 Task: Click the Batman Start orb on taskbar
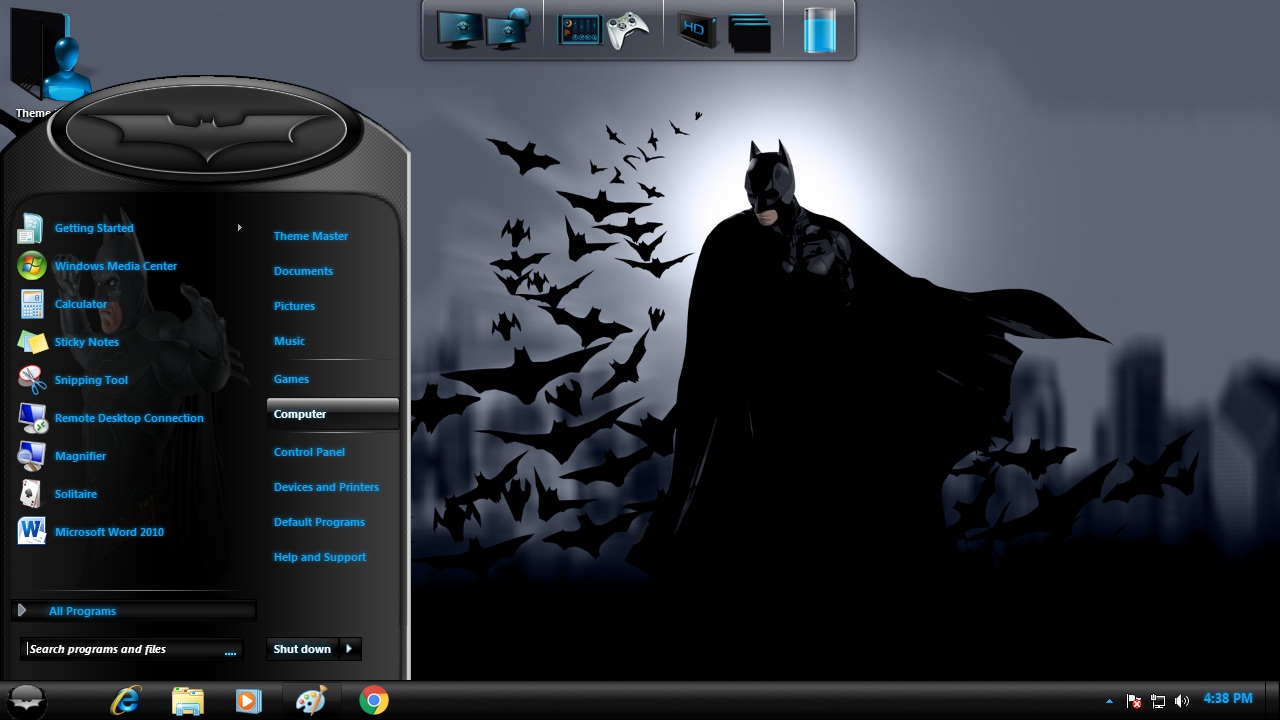(x=27, y=700)
